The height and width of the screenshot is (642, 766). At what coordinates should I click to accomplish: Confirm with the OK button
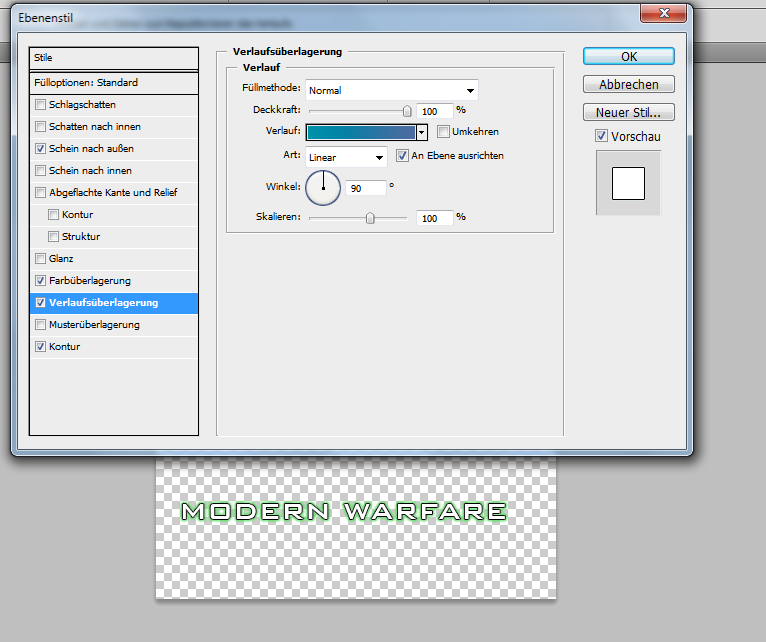629,57
